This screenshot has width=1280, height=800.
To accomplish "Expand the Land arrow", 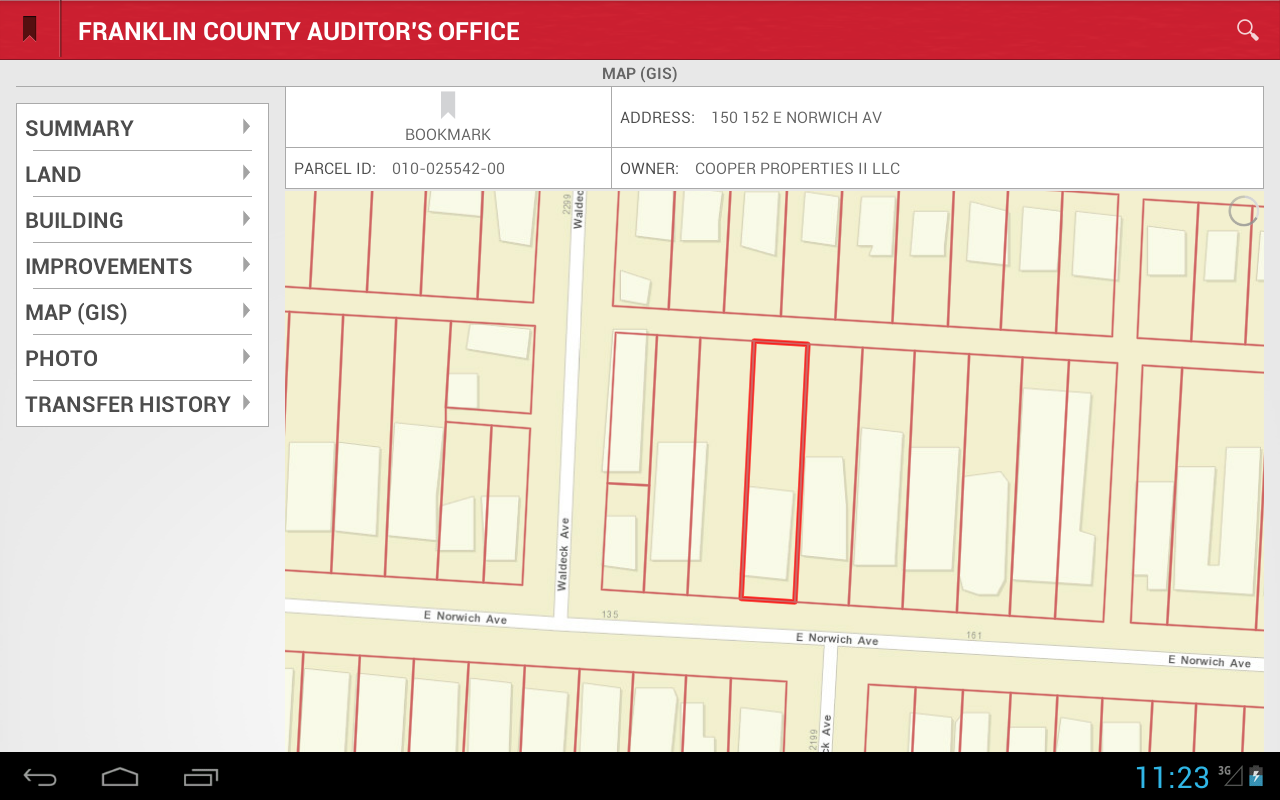I will 246,173.
